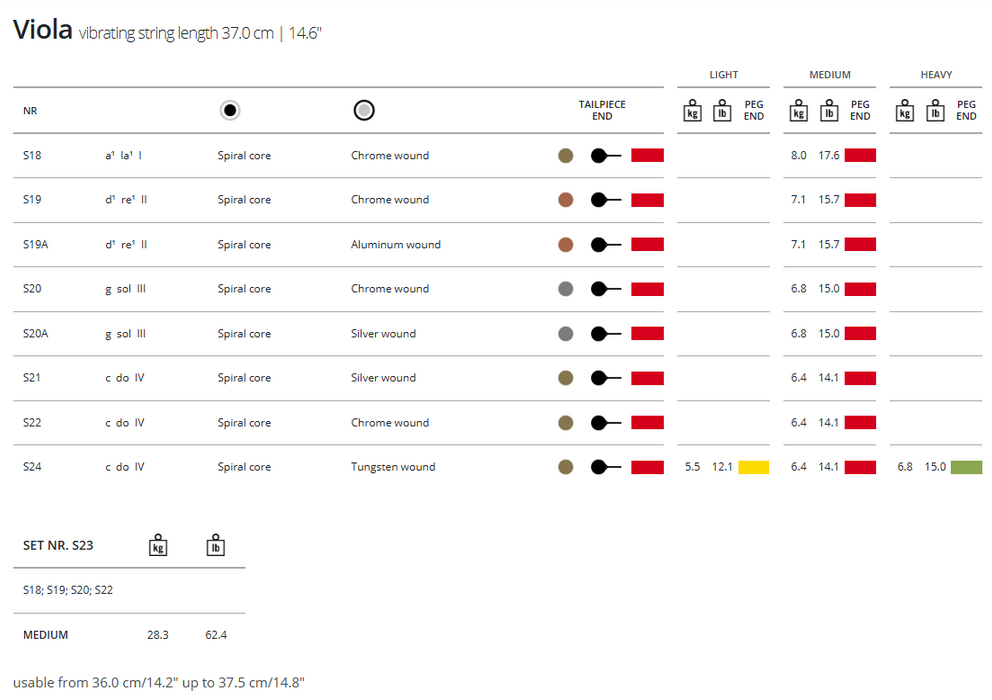992x700 pixels.
Task: Click the "usable from 36.0 cm" note
Action: [x=159, y=683]
